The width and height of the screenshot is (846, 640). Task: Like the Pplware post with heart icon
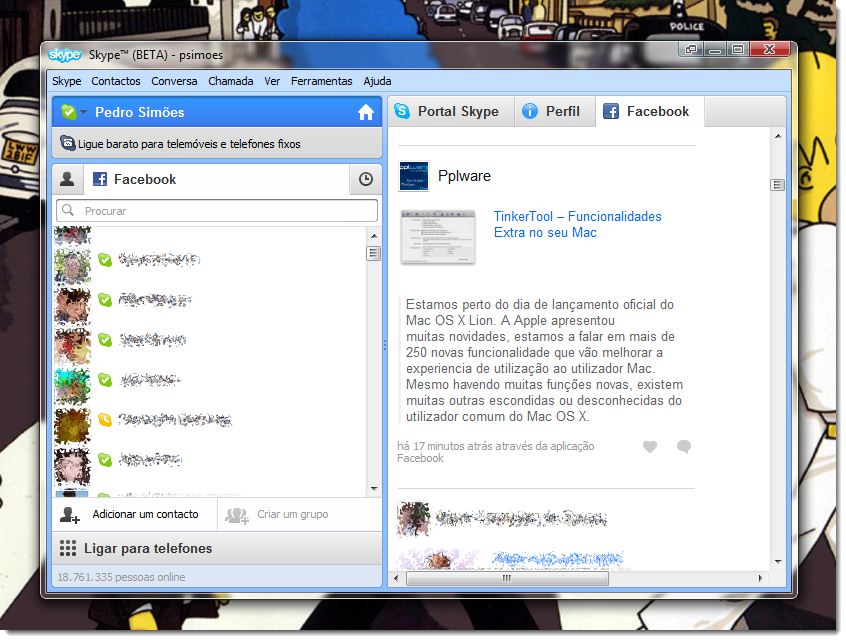click(x=650, y=446)
